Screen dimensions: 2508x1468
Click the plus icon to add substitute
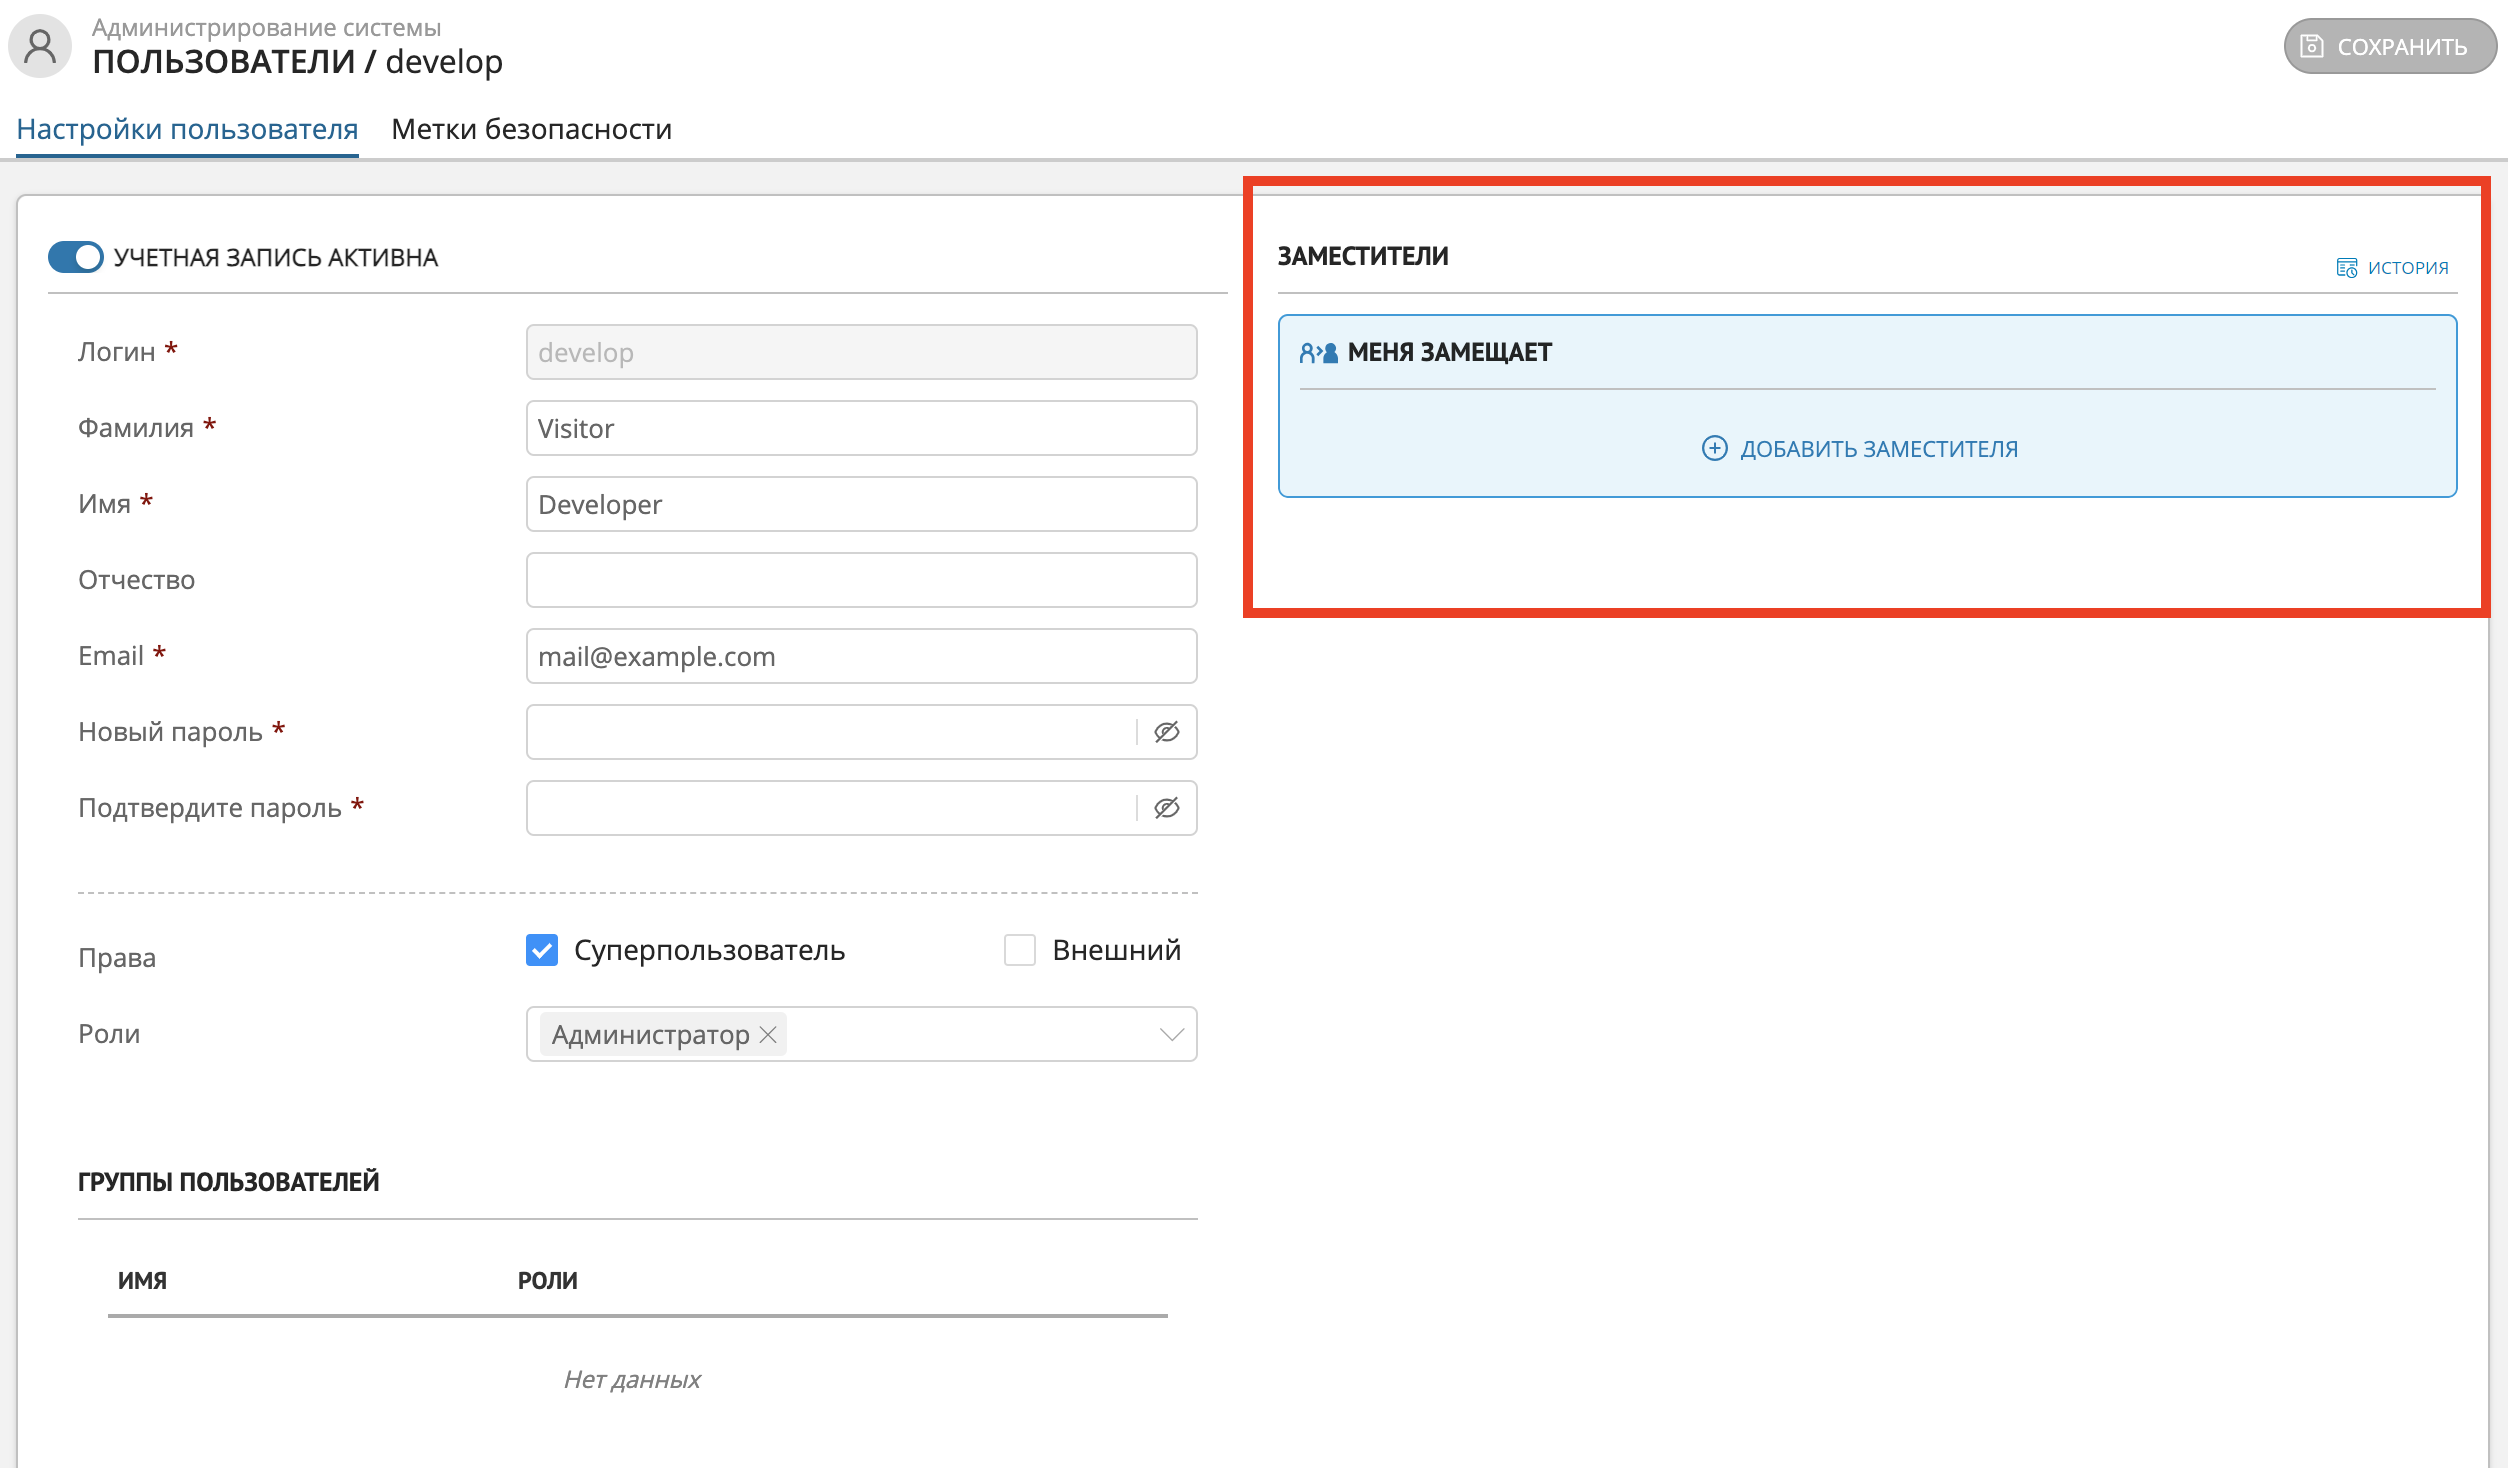[1714, 448]
